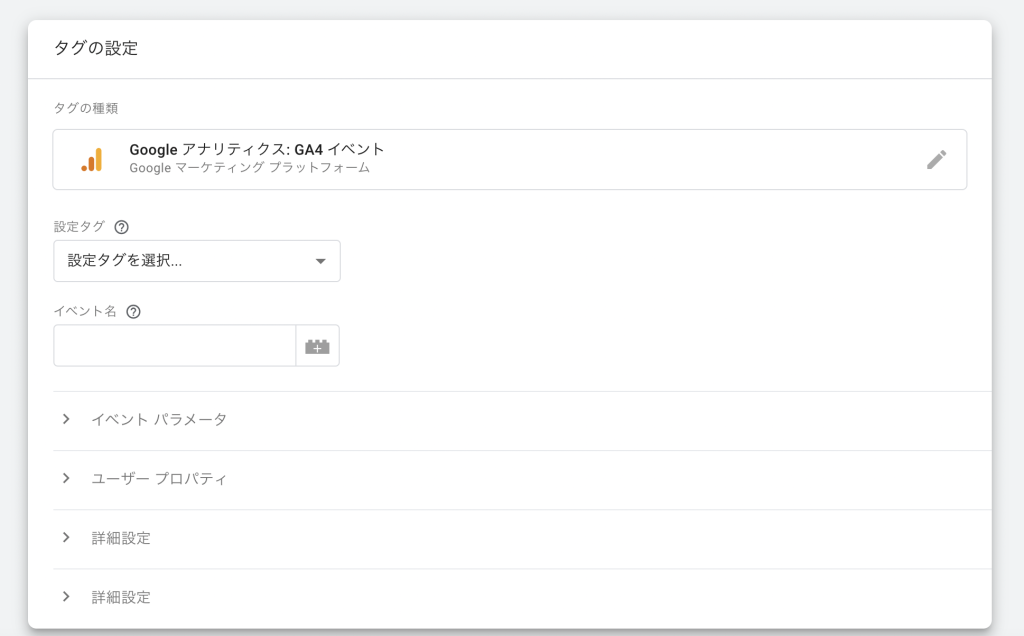Expand the イベント パラメータ chevron

[66, 419]
